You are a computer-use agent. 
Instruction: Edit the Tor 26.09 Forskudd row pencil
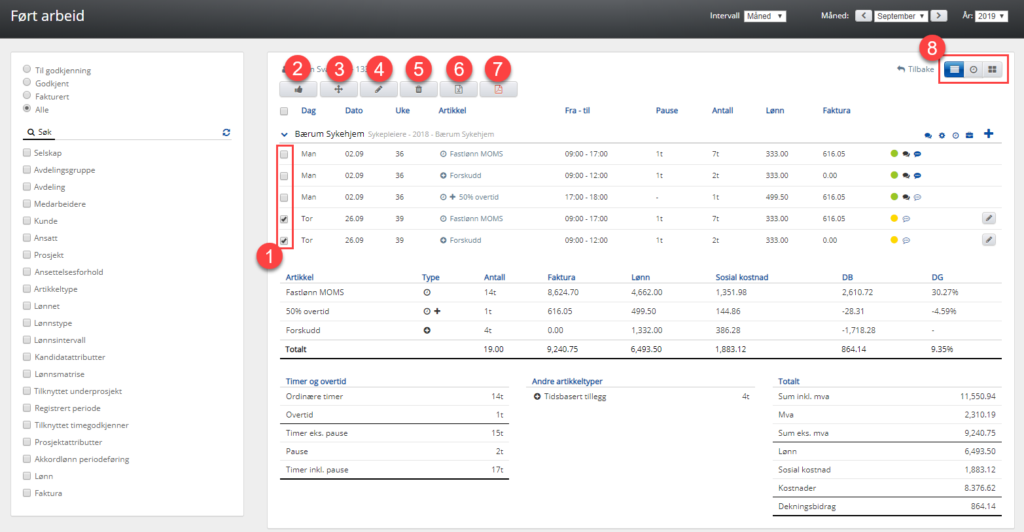coord(988,240)
